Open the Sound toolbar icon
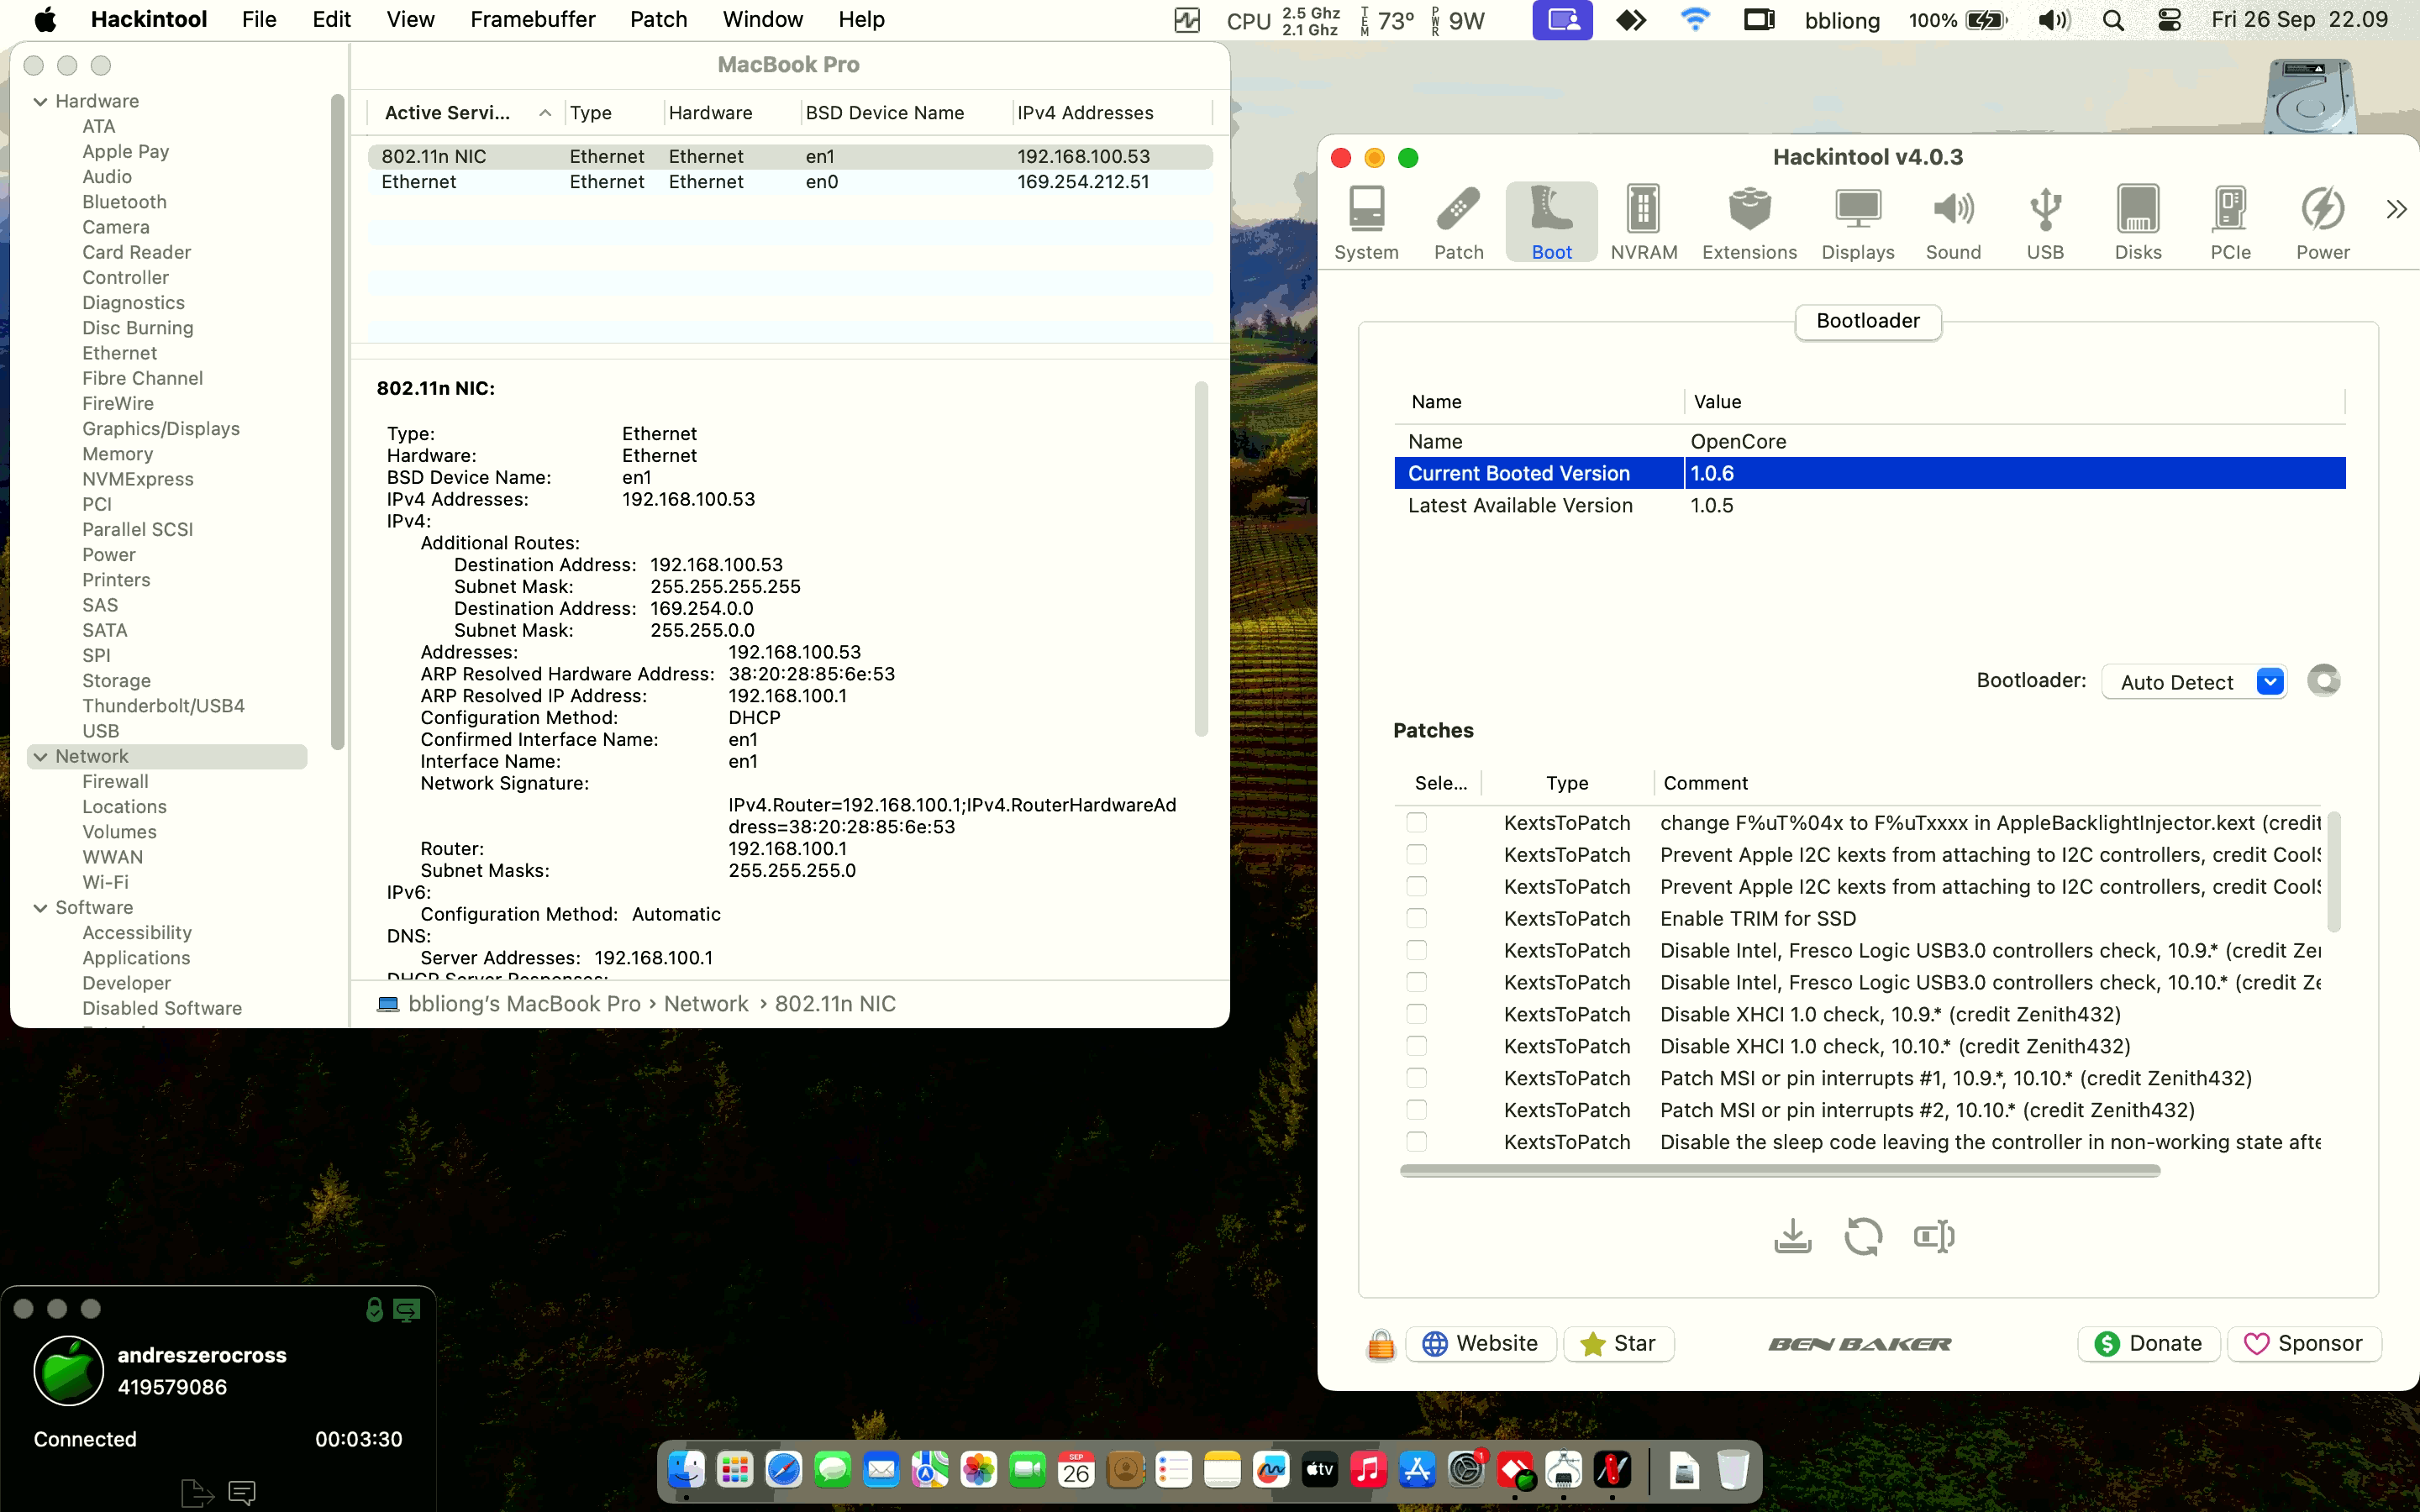Image resolution: width=2420 pixels, height=1512 pixels. tap(1953, 223)
